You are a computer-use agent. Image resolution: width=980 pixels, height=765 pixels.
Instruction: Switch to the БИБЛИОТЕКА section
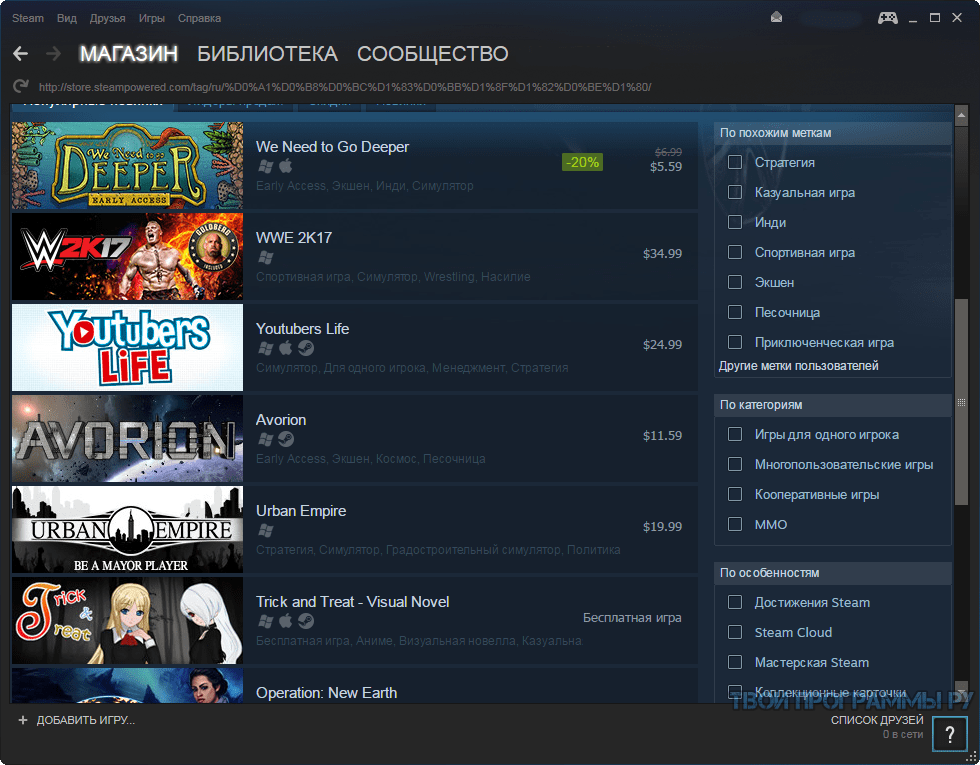[268, 54]
